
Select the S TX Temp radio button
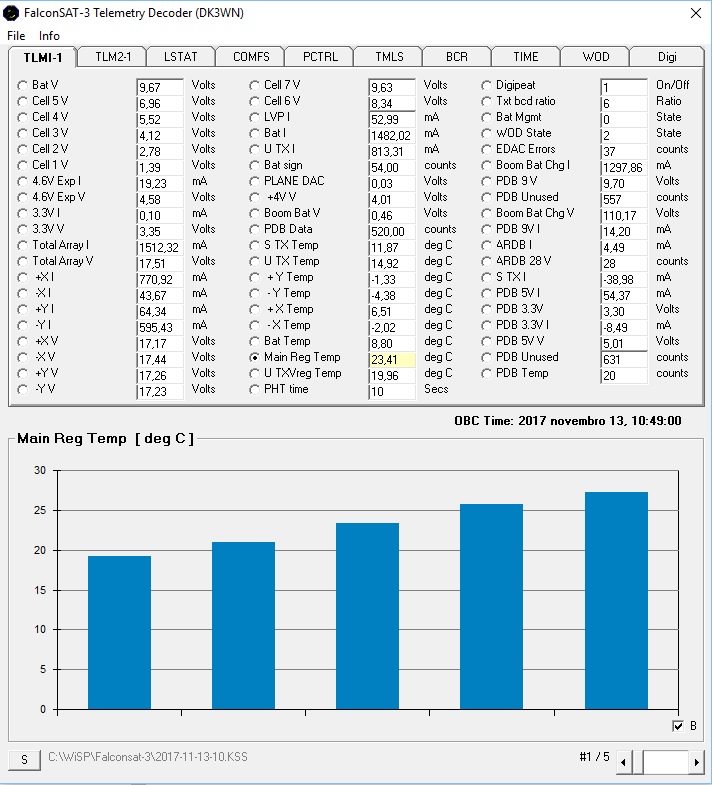pos(254,246)
